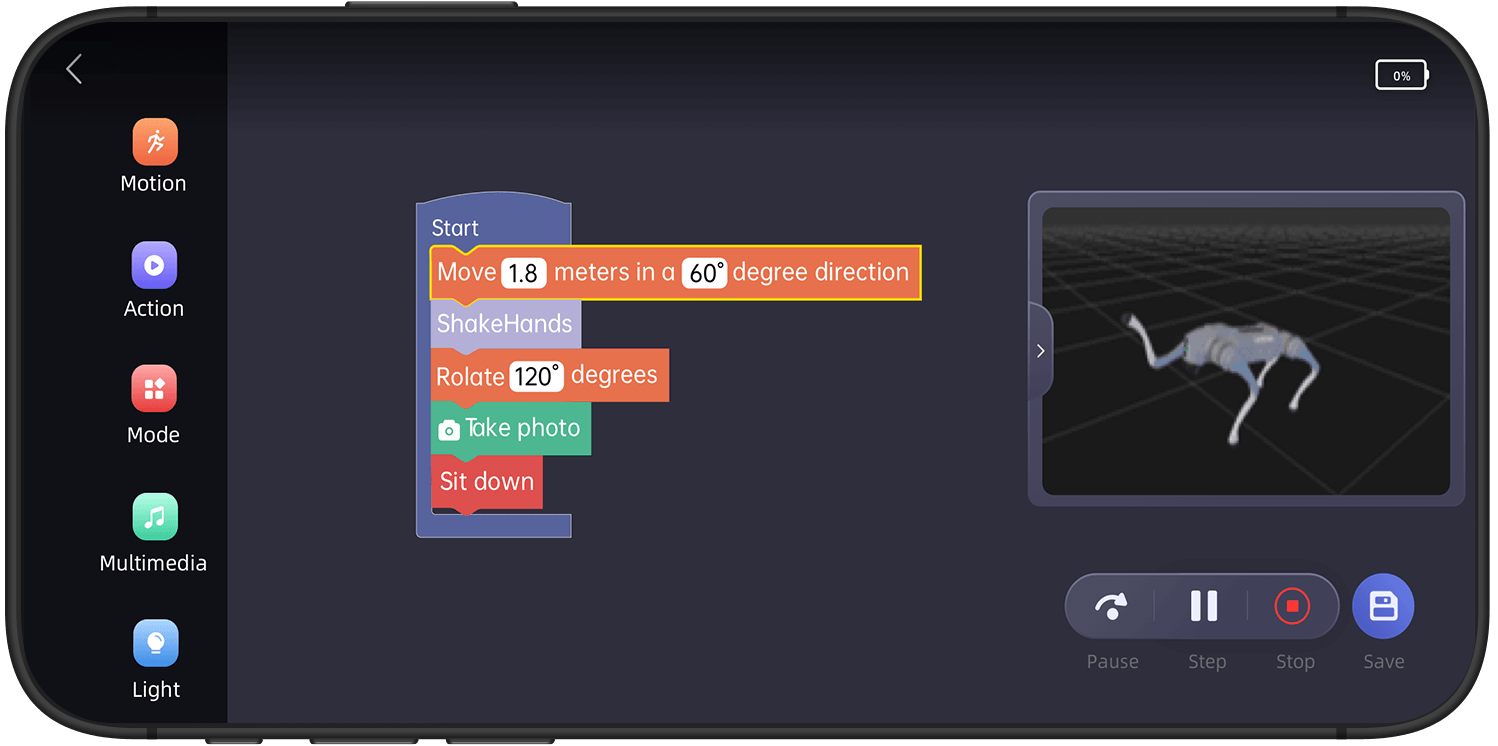Edit the 120° rotation field
1498x746 pixels.
536,377
